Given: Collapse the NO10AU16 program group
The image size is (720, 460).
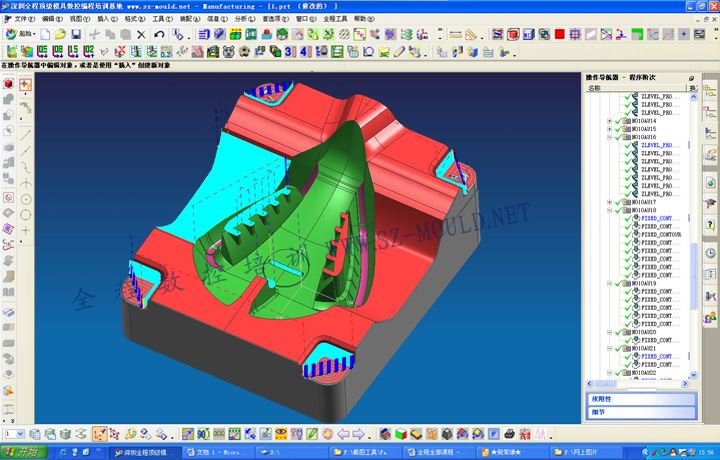Looking at the screenshot, I should (x=609, y=137).
